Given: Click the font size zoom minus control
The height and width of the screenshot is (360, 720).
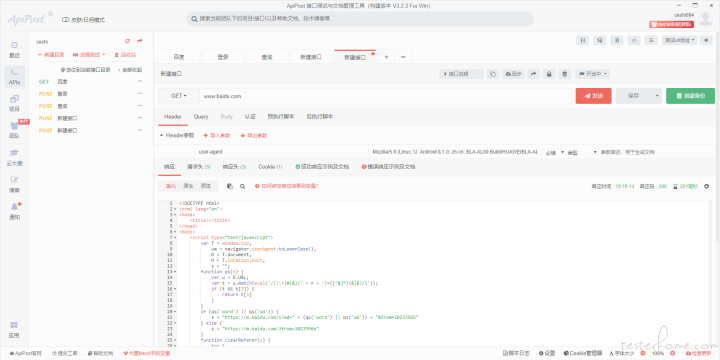Looking at the screenshot, I should click(x=642, y=354).
